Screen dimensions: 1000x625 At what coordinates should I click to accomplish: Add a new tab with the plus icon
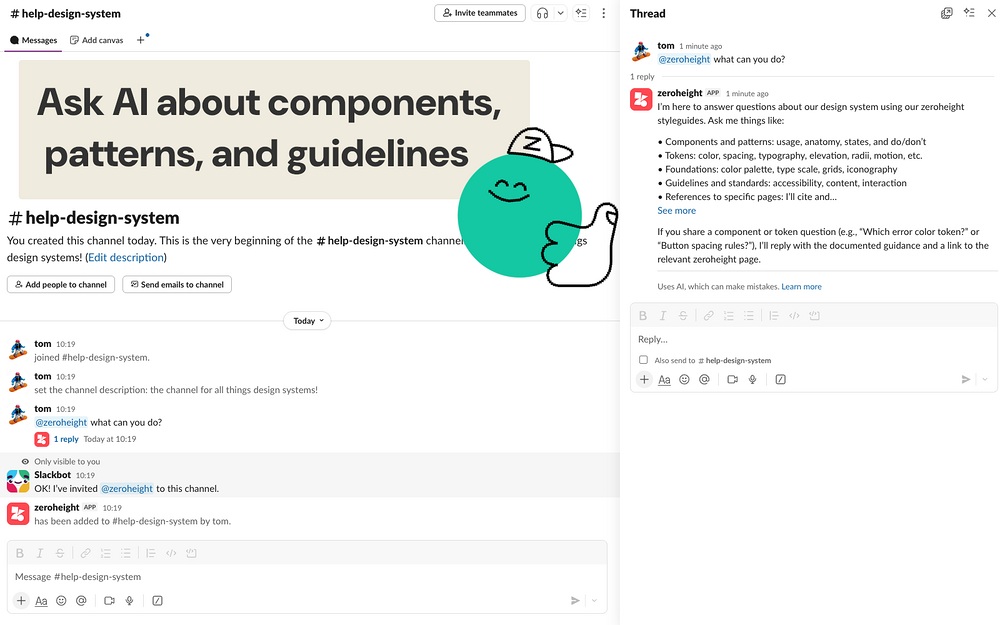[140, 40]
